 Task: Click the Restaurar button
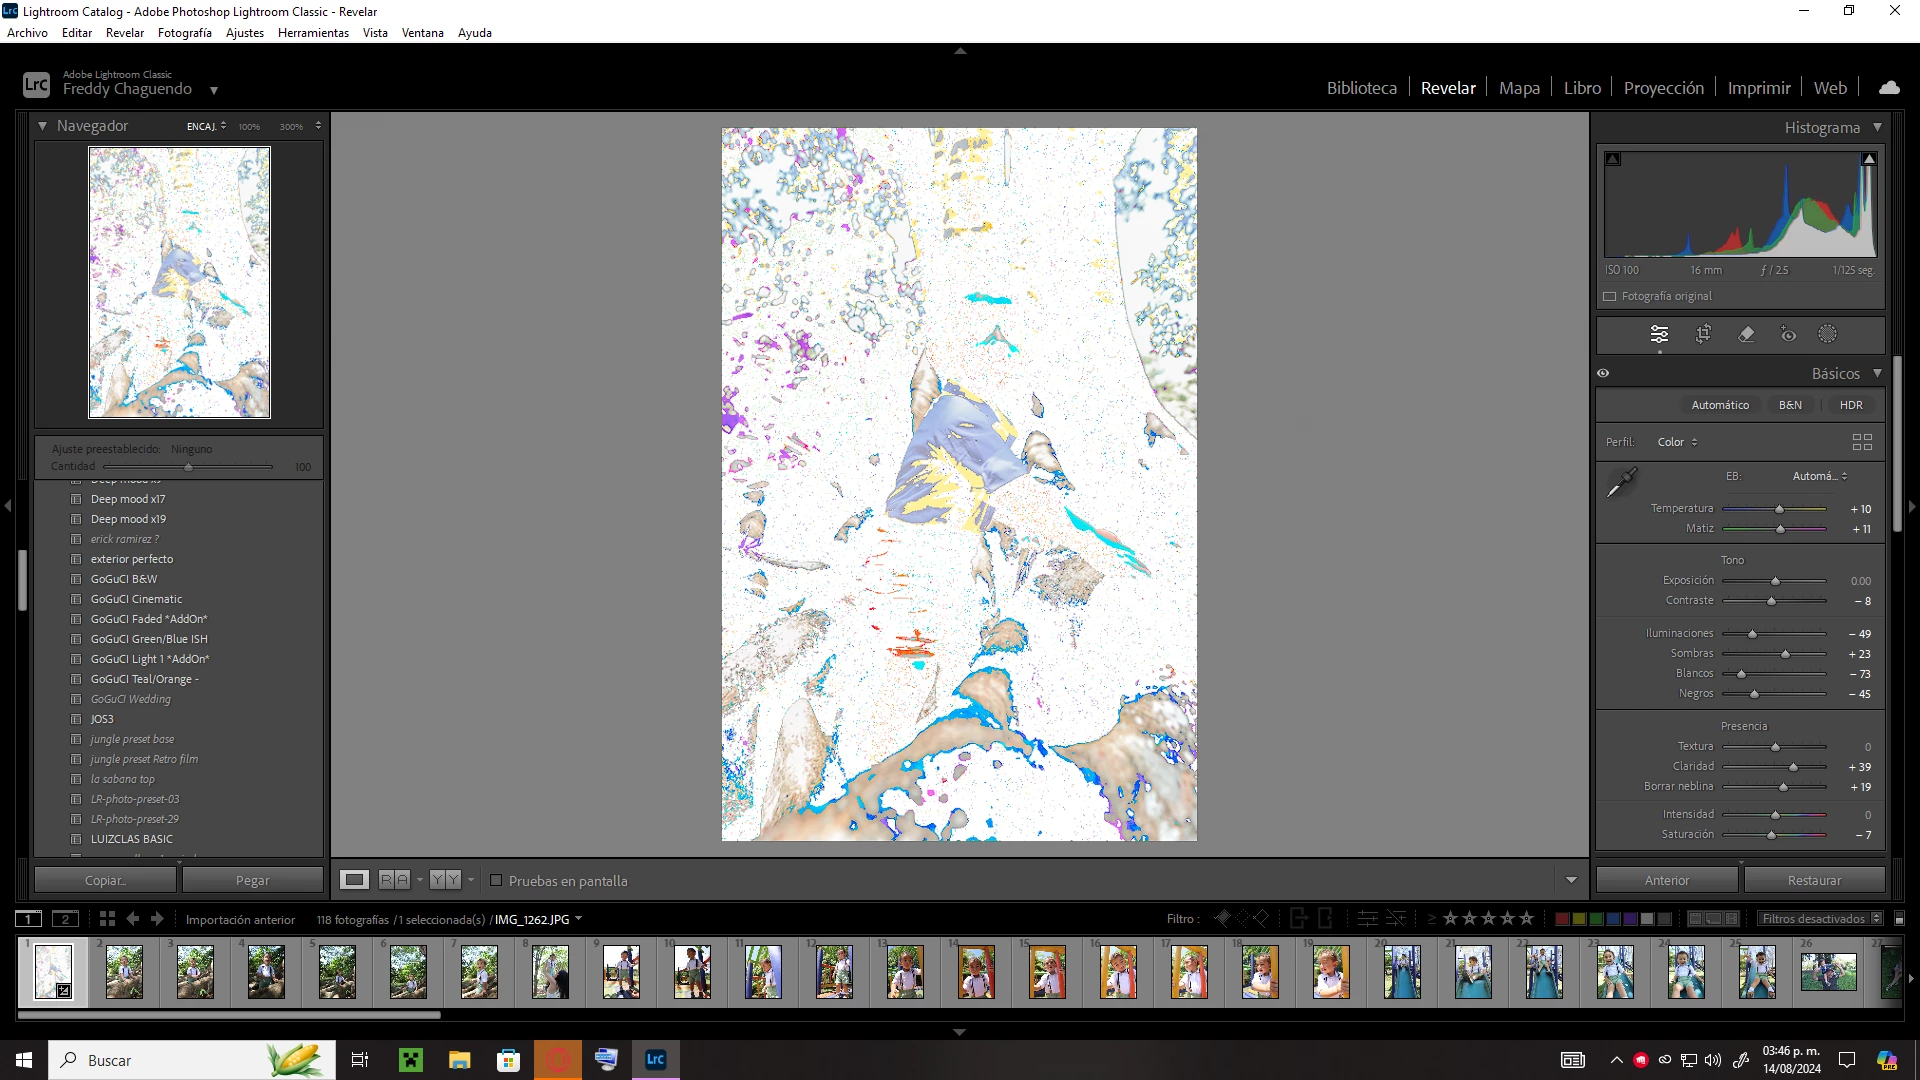click(x=1814, y=880)
